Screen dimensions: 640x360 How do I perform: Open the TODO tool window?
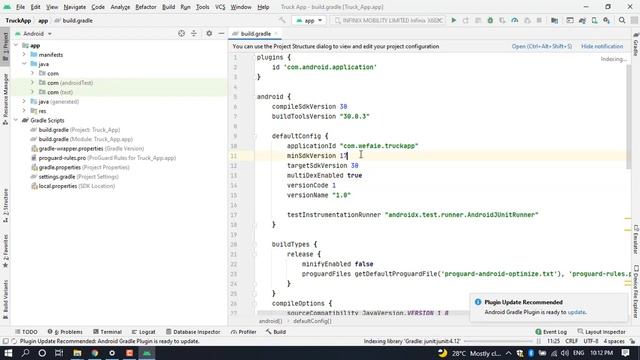tap(26, 332)
